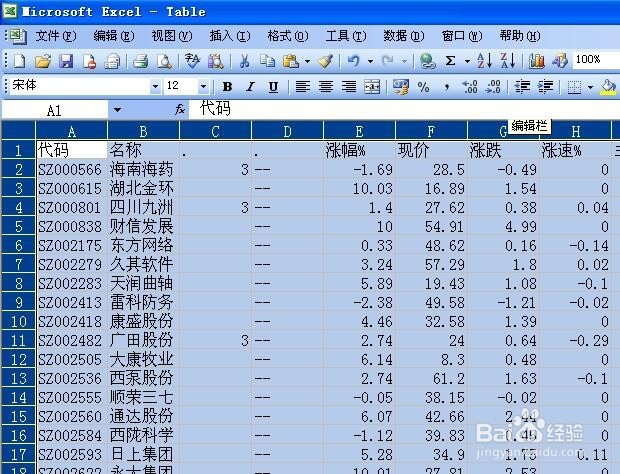Viewport: 620px width, 474px height.
Task: Select row 5 header
Action: click(18, 227)
